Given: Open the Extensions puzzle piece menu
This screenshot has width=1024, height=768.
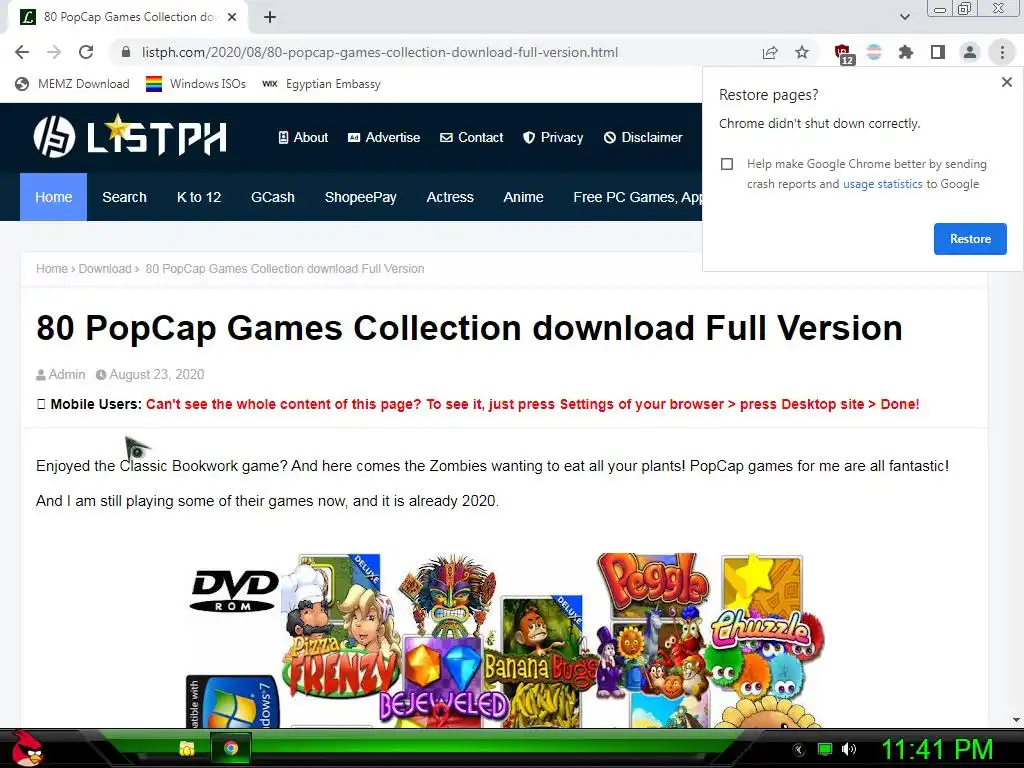Looking at the screenshot, I should (906, 52).
